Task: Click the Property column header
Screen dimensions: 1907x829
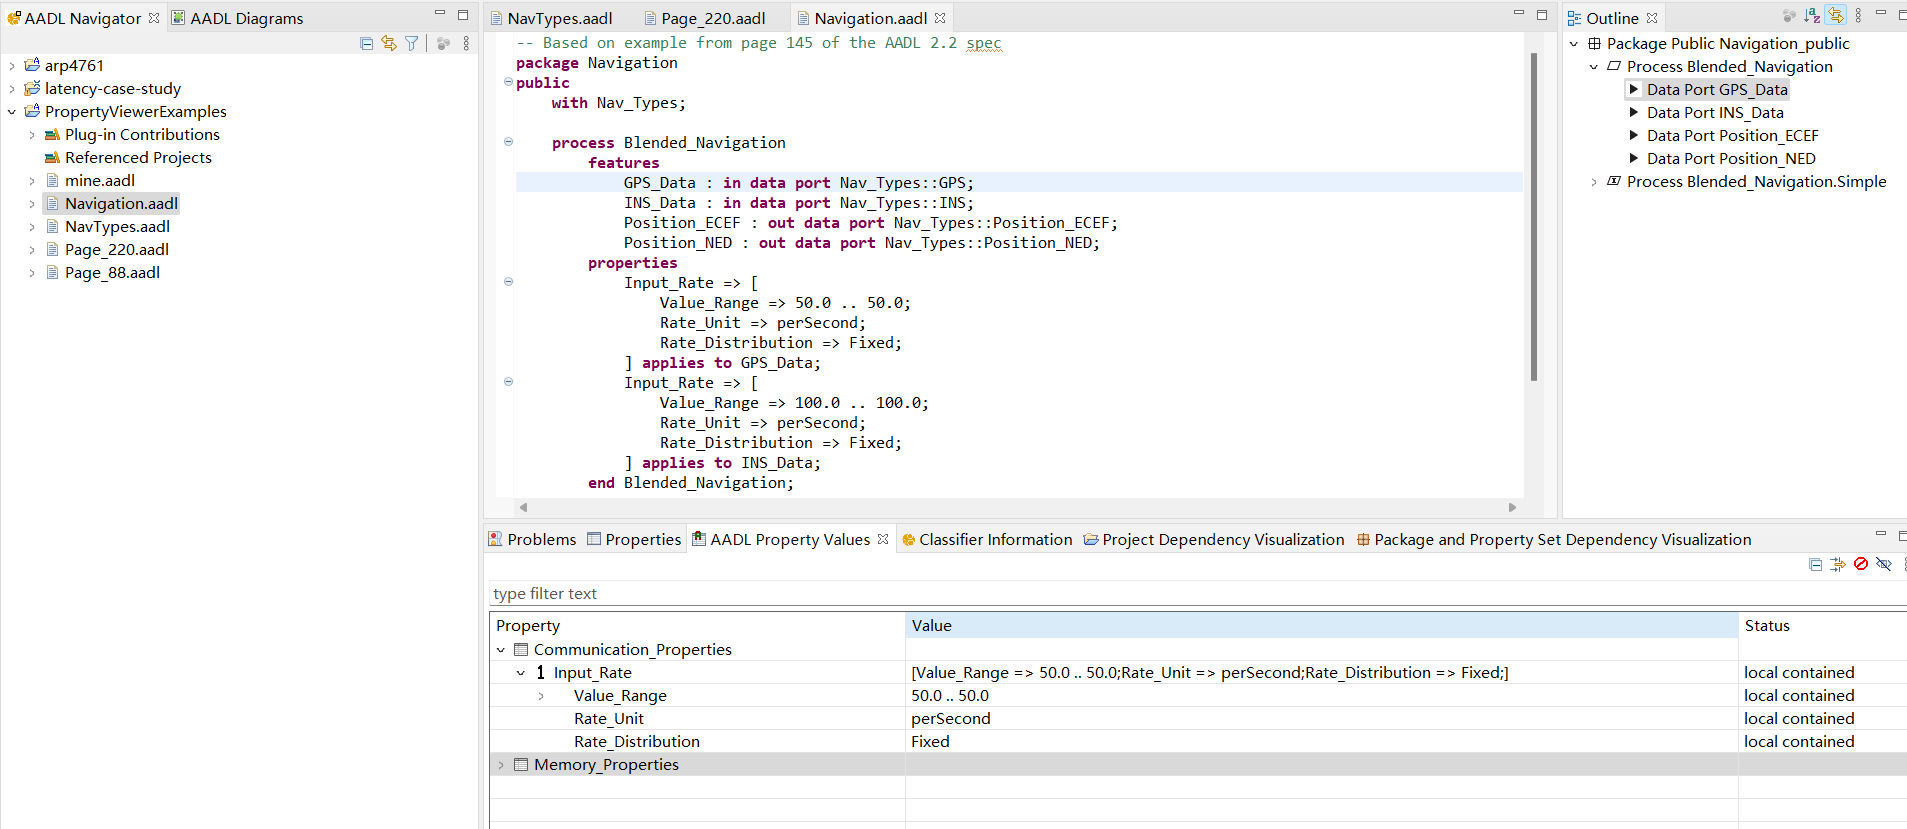Action: (x=697, y=626)
